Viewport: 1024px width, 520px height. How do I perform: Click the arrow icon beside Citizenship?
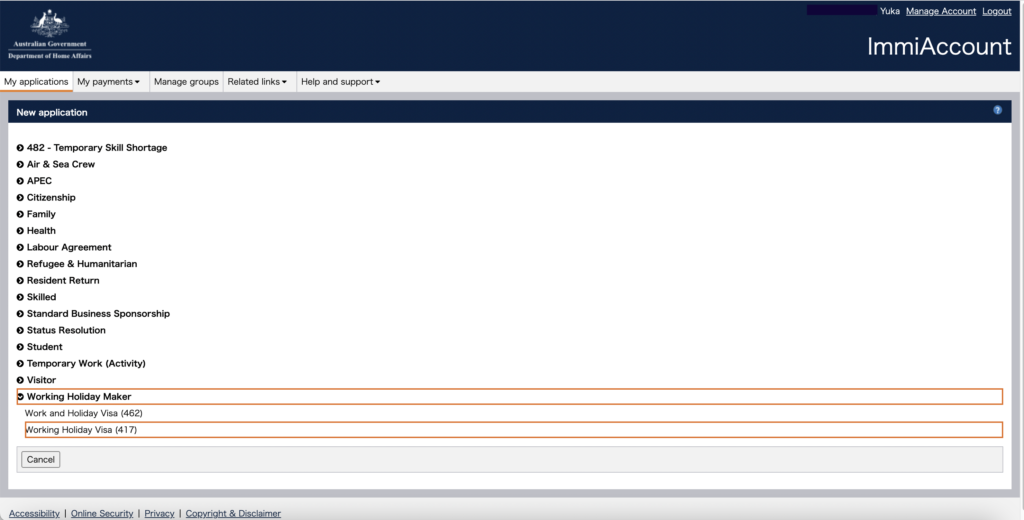[x=20, y=198]
